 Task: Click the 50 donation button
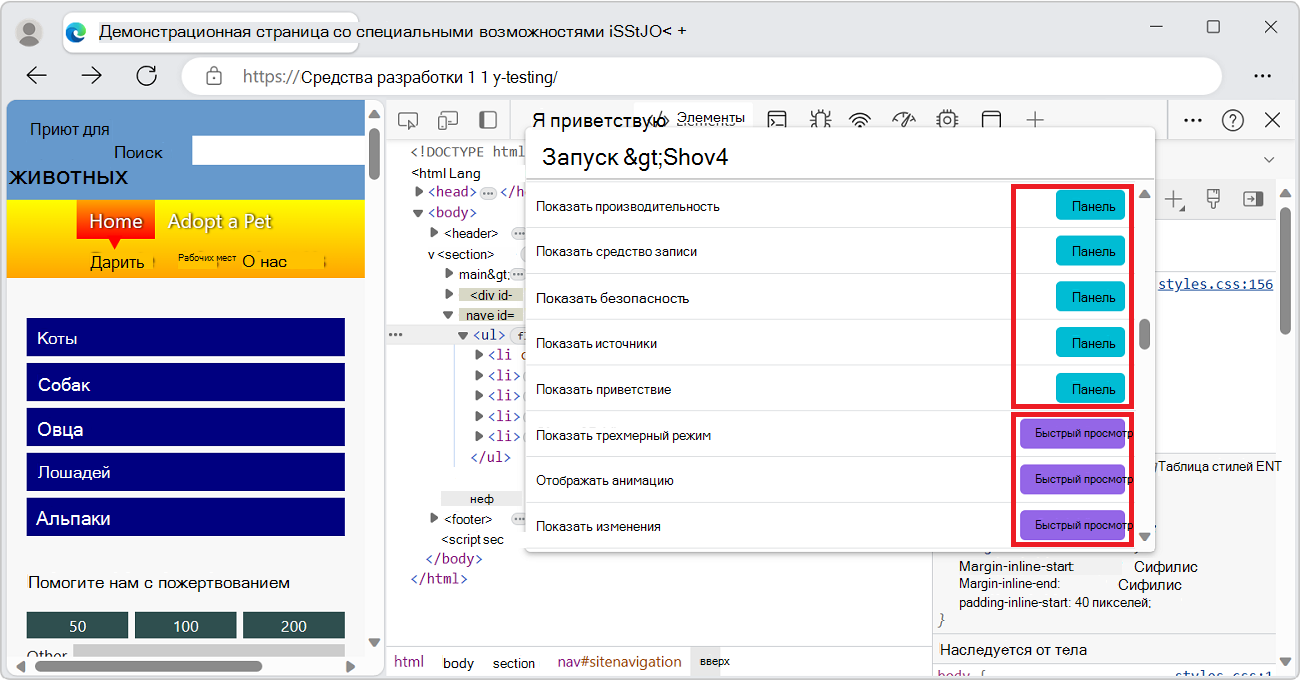click(77, 626)
